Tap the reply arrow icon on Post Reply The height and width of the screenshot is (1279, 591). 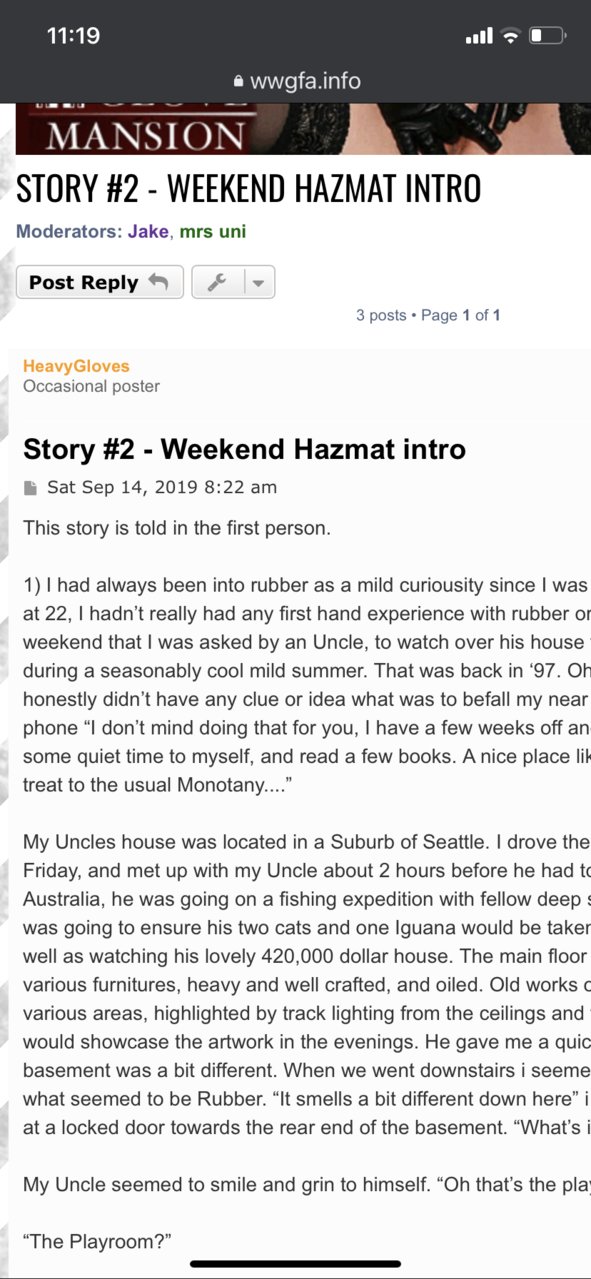point(158,282)
